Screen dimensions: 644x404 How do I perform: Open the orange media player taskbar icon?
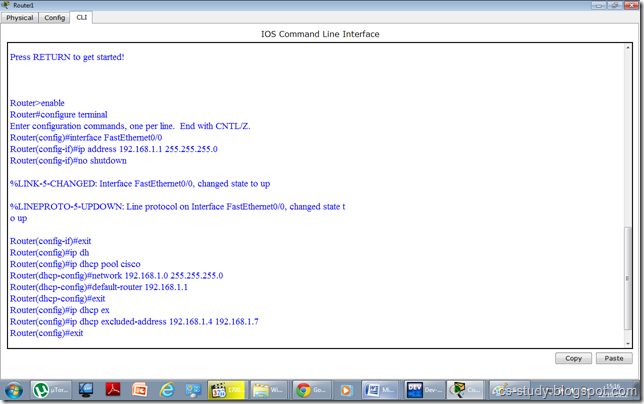click(x=346, y=390)
